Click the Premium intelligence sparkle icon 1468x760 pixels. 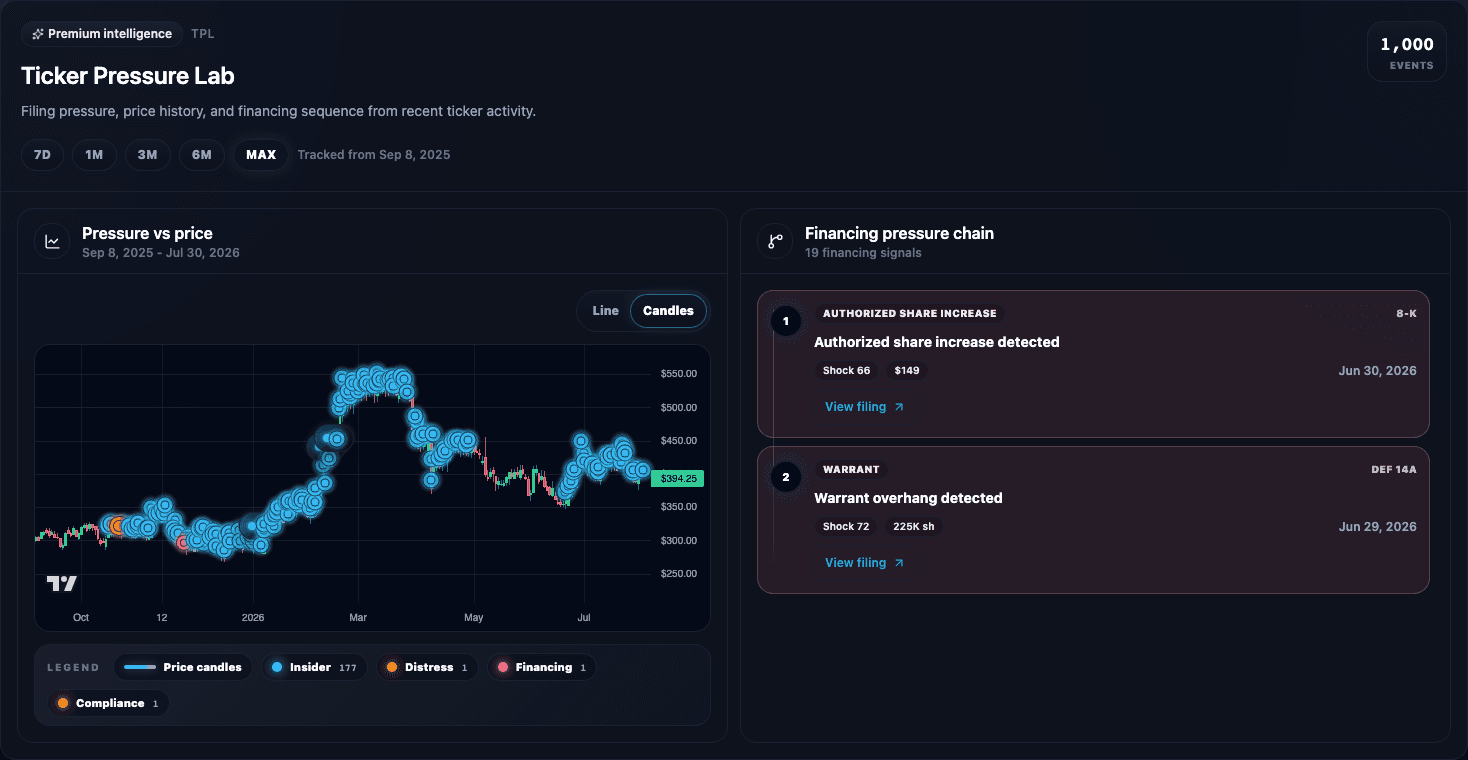[x=38, y=34]
